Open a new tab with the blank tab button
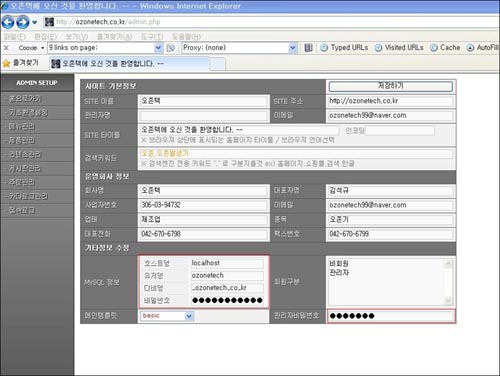Viewport: 500px width, 376px height. [218, 64]
